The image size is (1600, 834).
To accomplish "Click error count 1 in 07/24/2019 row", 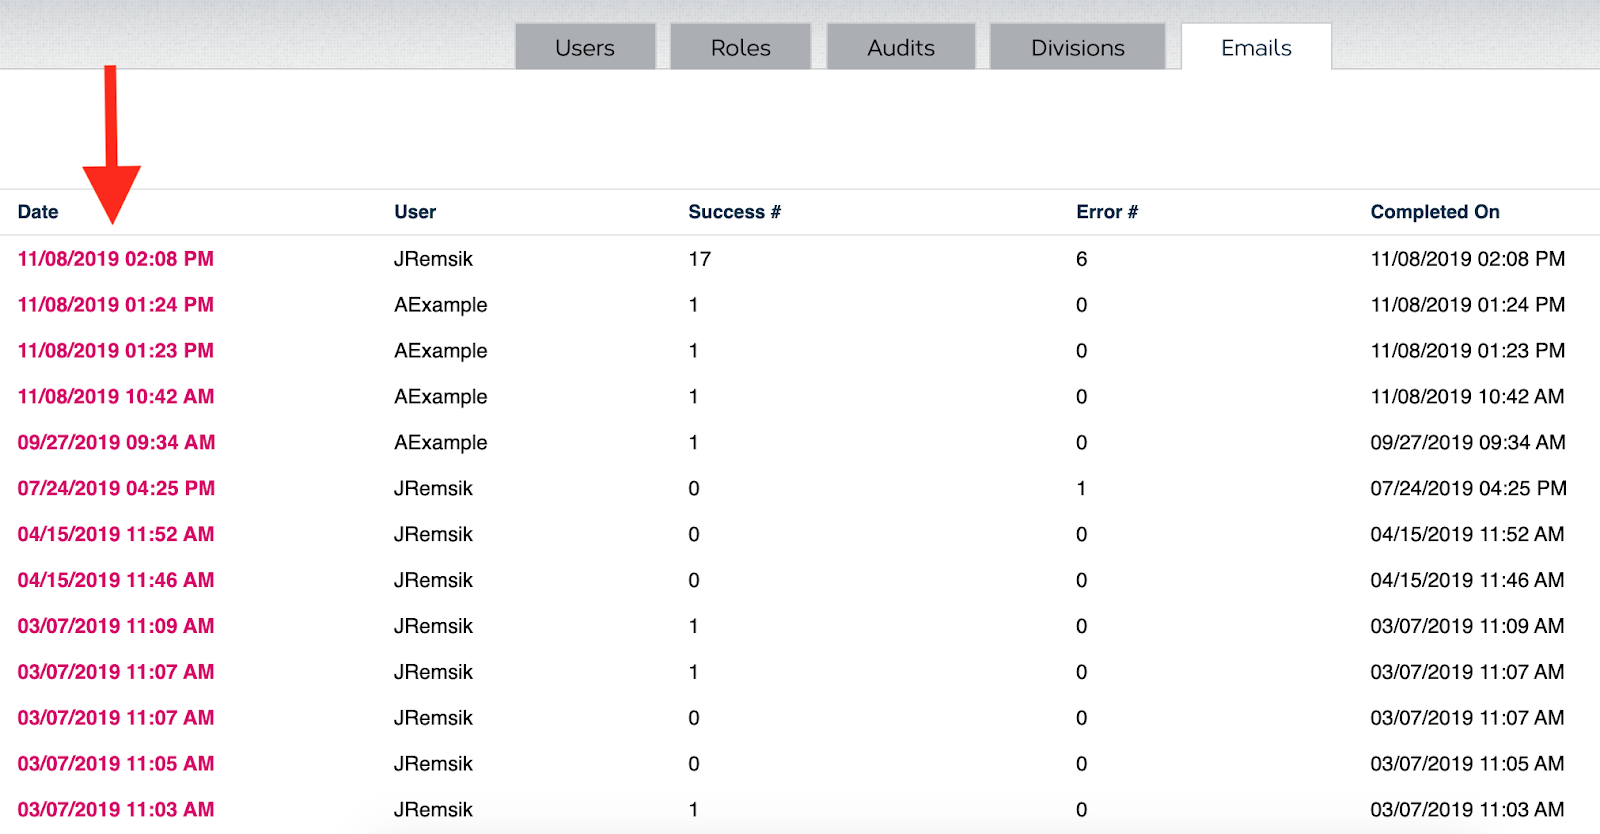I will click(x=1082, y=489).
